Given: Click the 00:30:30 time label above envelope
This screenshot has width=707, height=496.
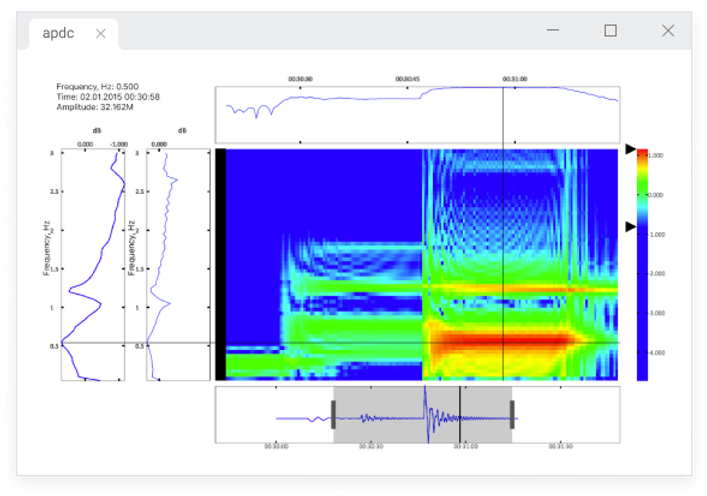Looking at the screenshot, I should coord(300,79).
